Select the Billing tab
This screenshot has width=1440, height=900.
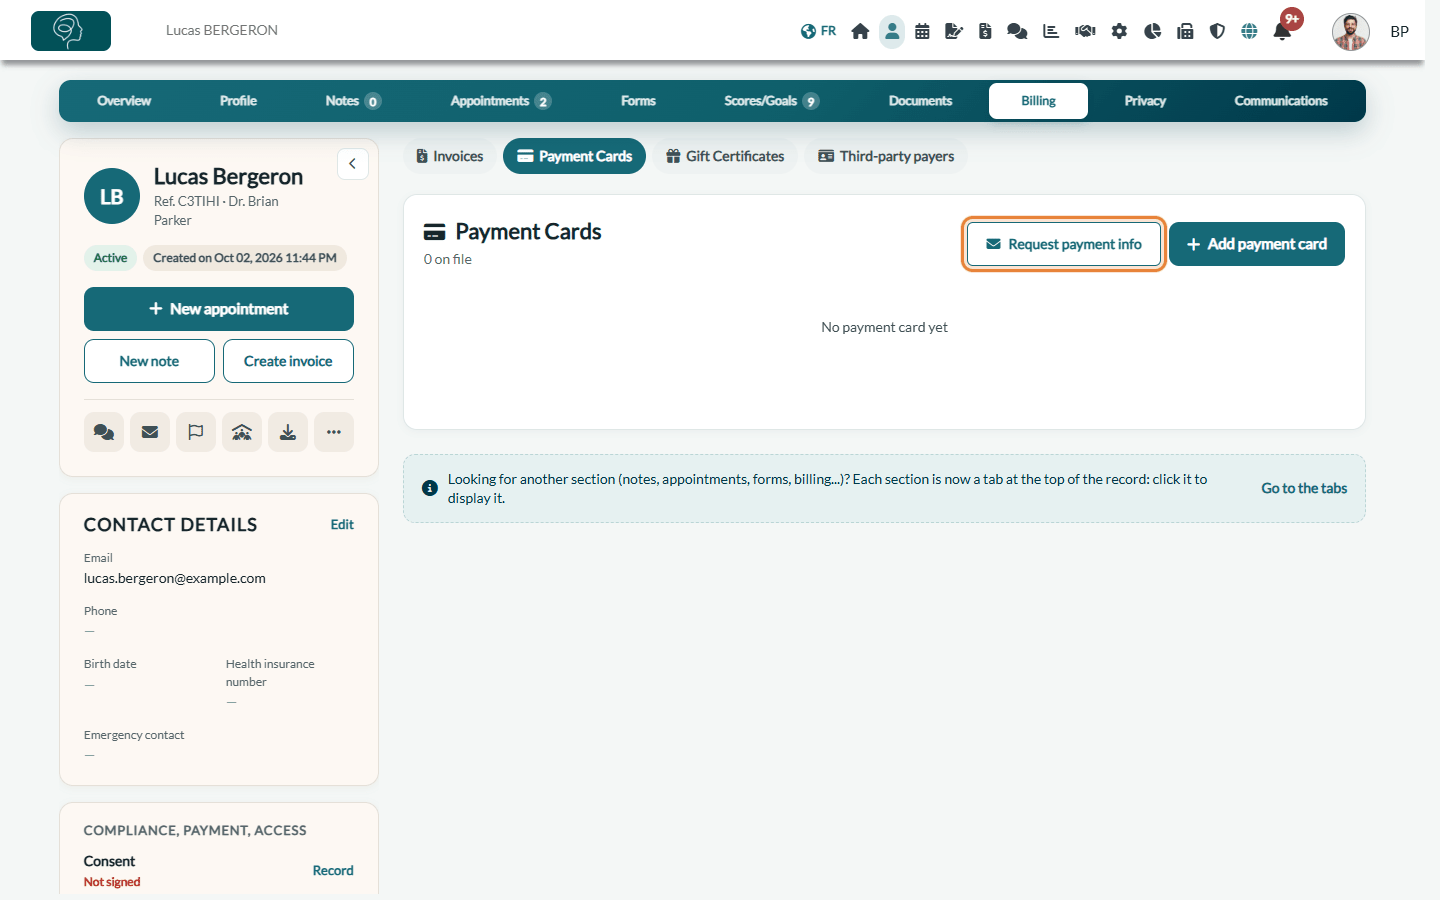(1038, 101)
